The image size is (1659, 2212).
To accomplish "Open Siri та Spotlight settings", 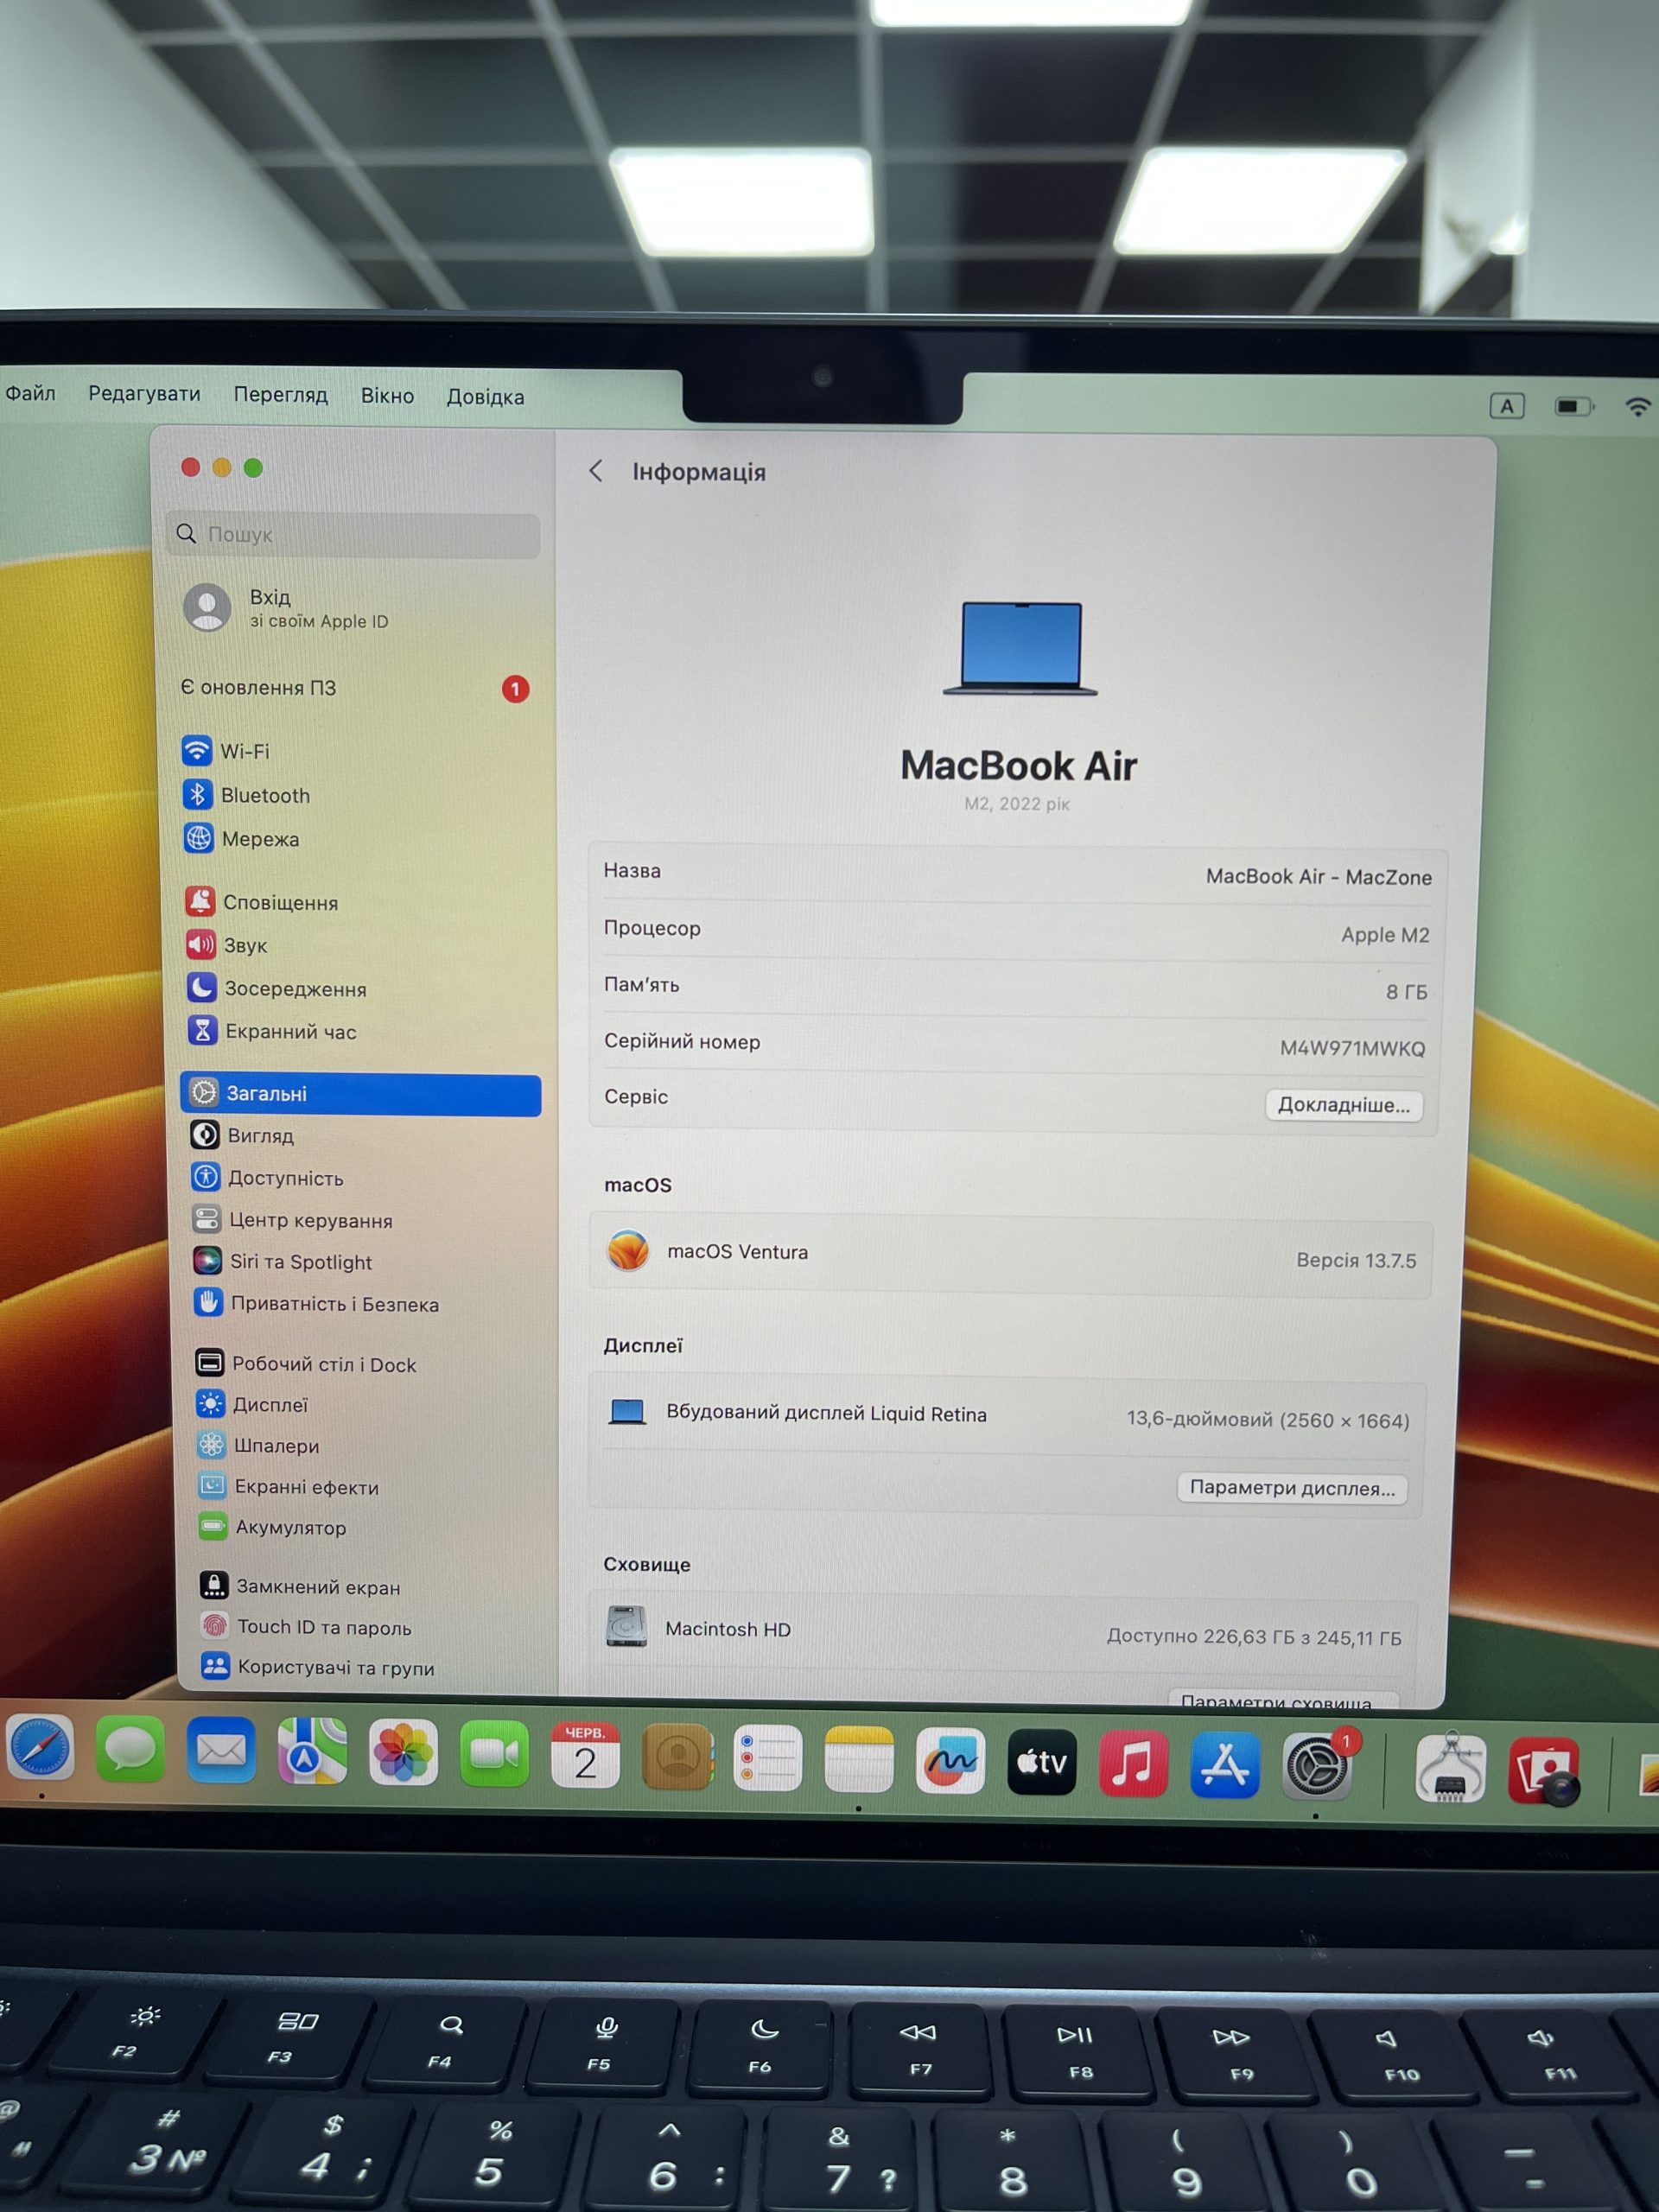I will (283, 1261).
